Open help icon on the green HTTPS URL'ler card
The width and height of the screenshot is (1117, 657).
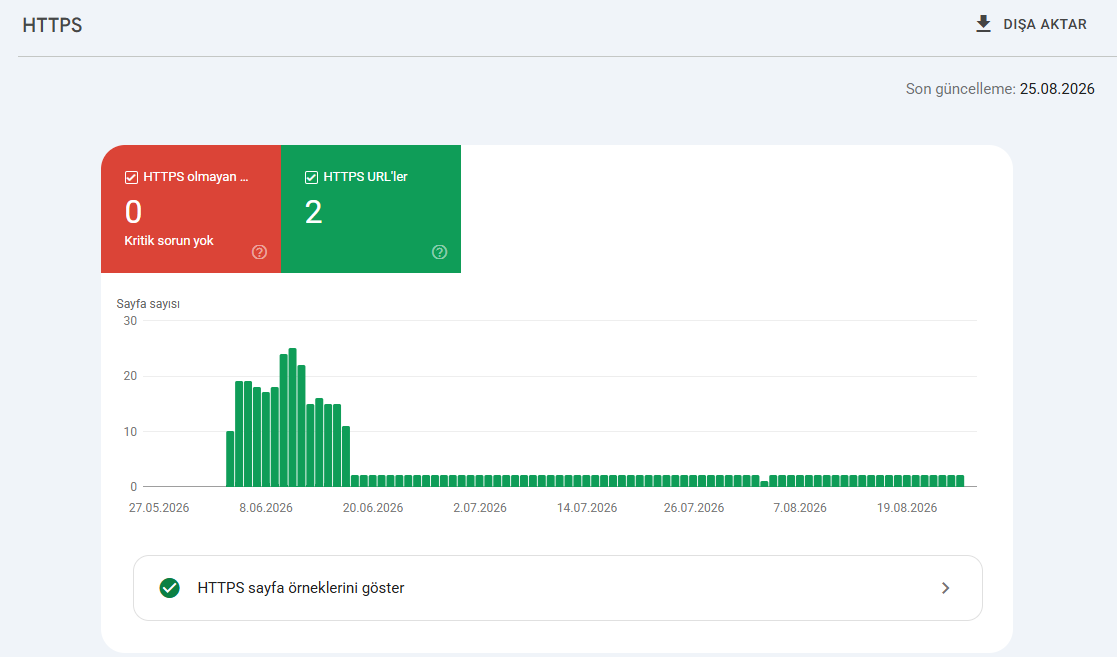(440, 252)
